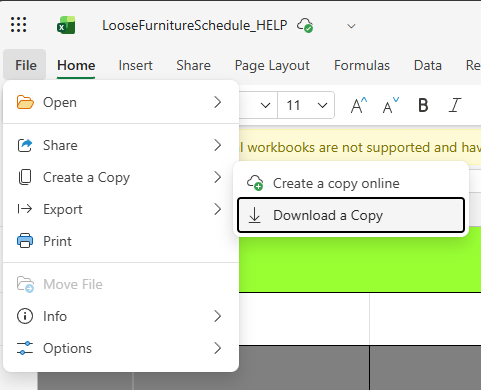Expand the Export submenu chevron
Image resolution: width=481 pixels, height=390 pixels.
(x=217, y=209)
